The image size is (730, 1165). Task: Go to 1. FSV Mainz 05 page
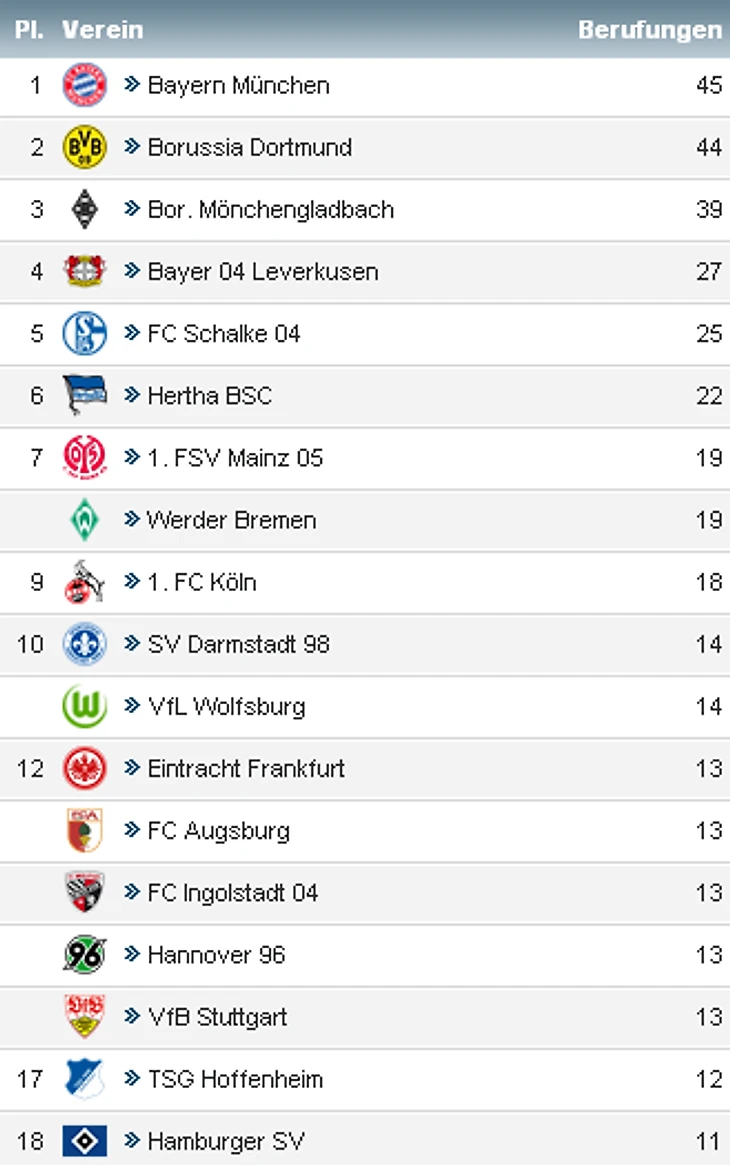[235, 458]
